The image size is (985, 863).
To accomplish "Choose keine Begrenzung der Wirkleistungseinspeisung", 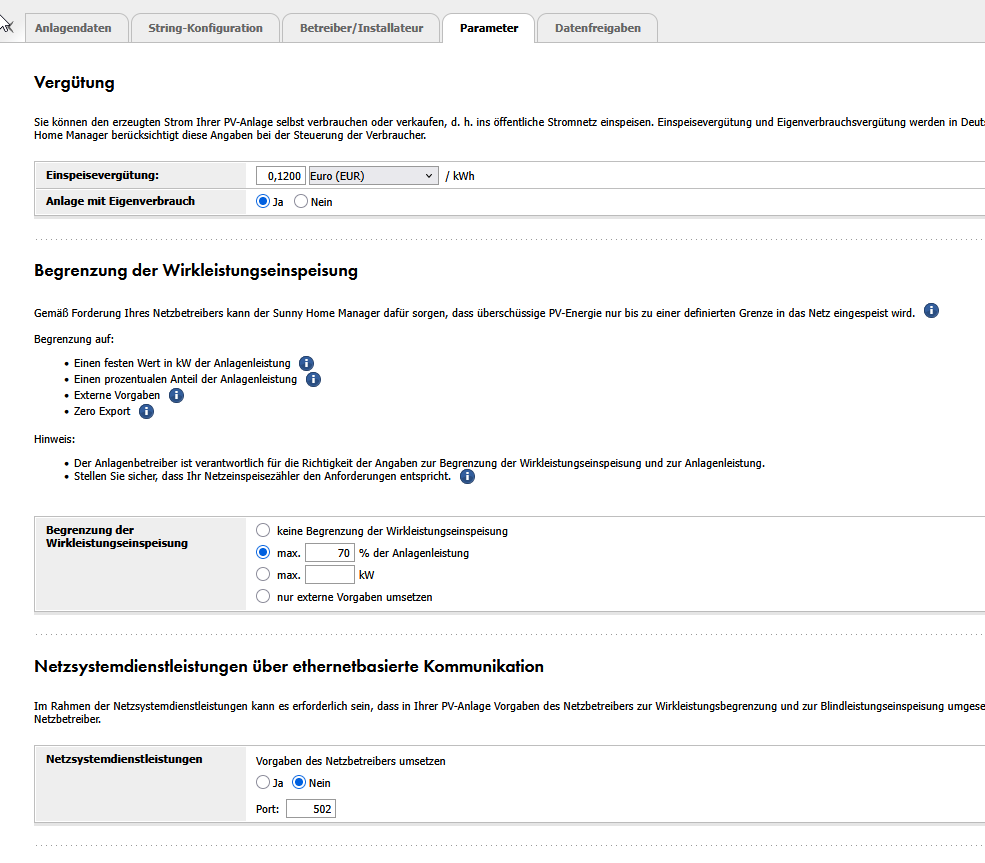I will pos(263,531).
